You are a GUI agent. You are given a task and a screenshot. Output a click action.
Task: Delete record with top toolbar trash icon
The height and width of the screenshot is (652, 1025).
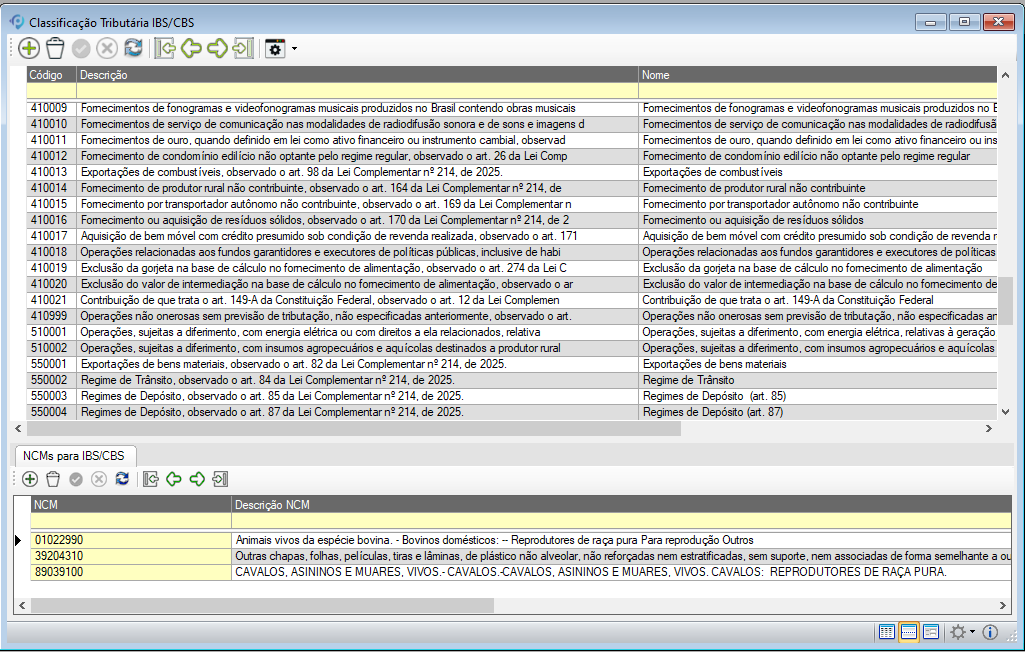pyautogui.click(x=56, y=48)
